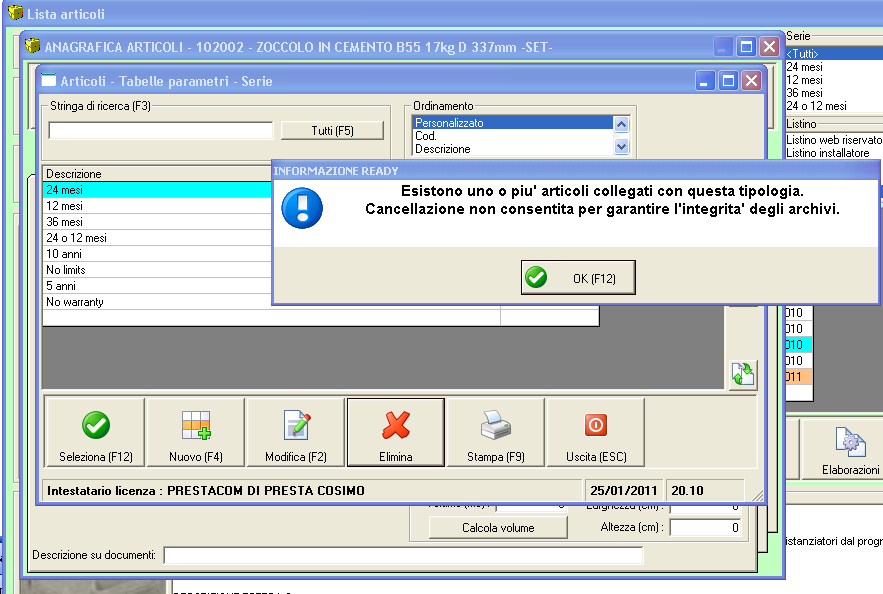Select 'Listino installatore' in Listino list
Screen dimensions: 883x594
pos(834,153)
